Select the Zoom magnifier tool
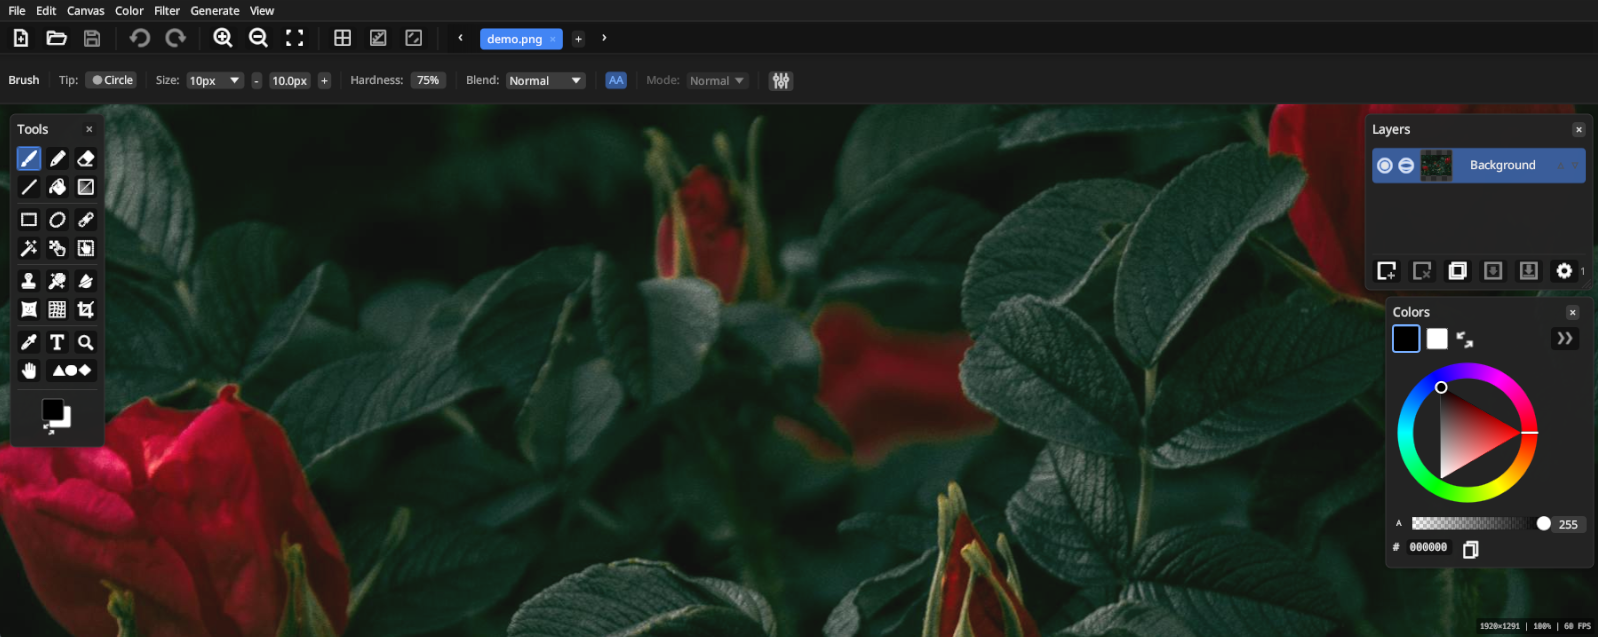1598x637 pixels. (x=86, y=342)
